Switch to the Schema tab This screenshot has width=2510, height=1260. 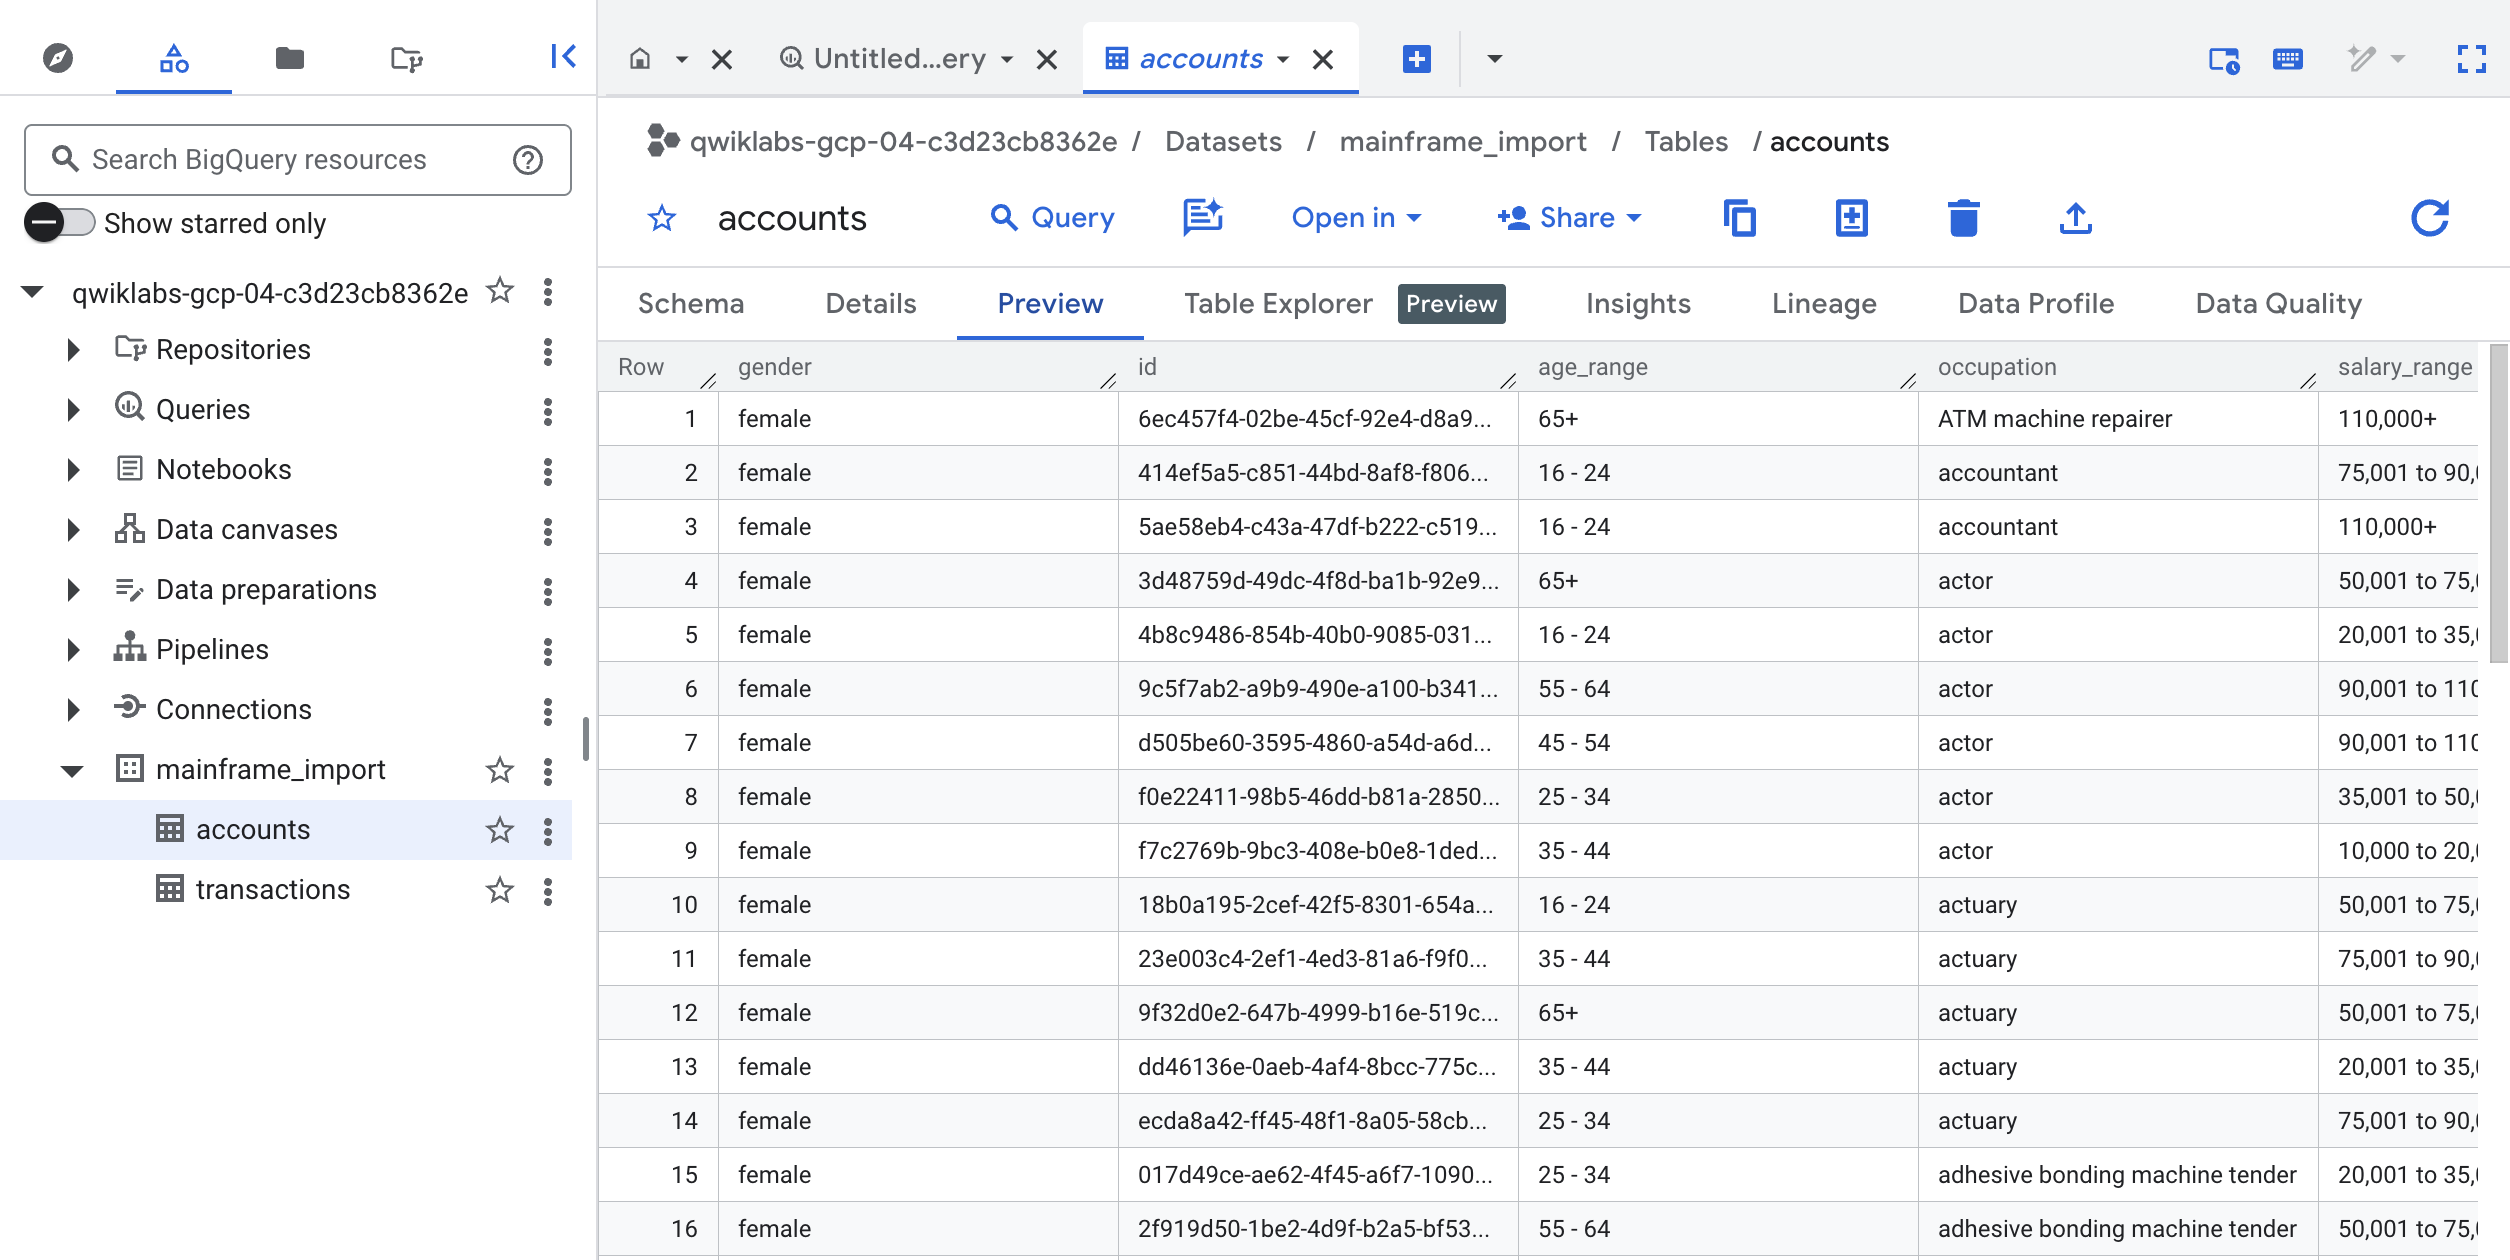pos(690,303)
